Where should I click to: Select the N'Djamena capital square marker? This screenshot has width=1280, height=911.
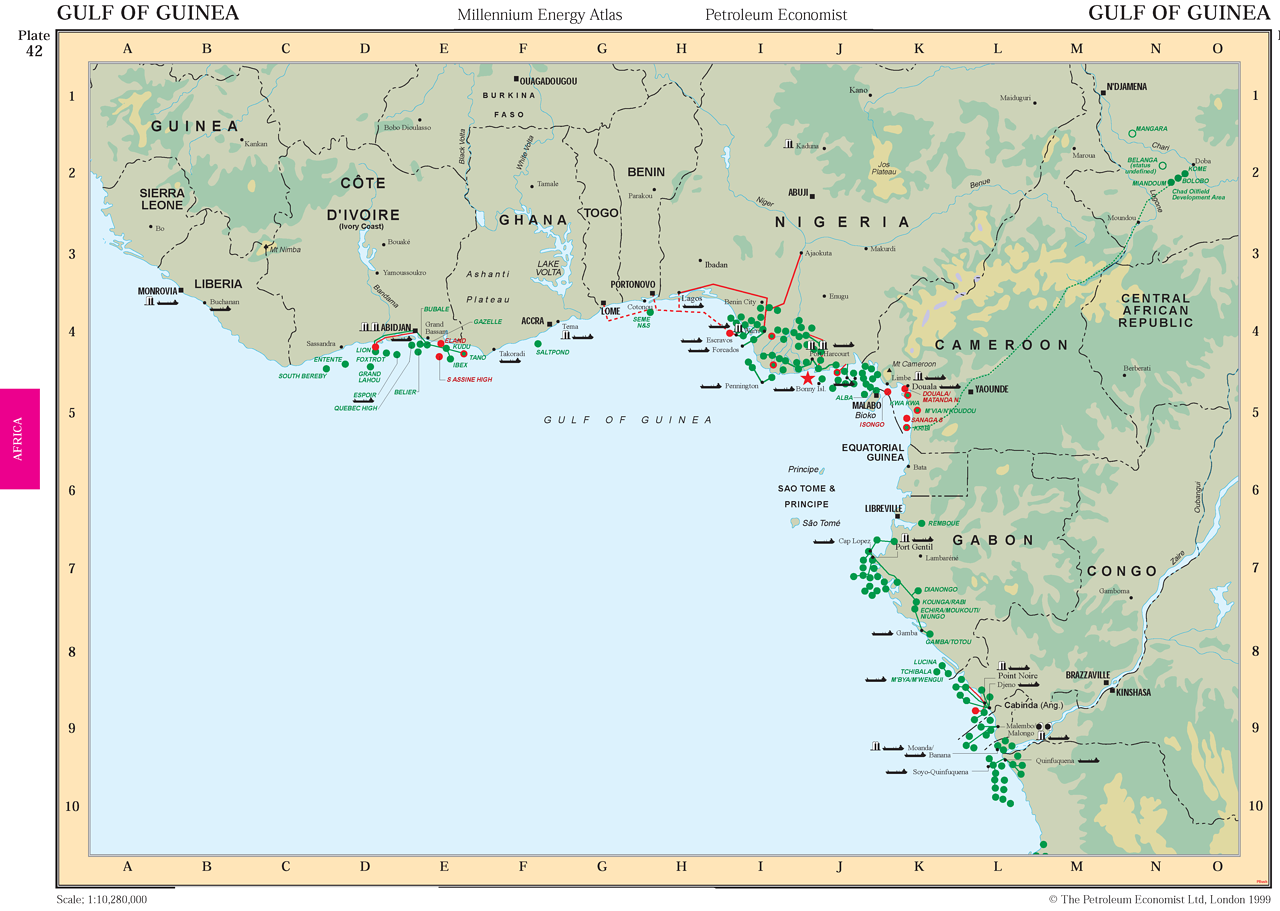click(x=1102, y=91)
